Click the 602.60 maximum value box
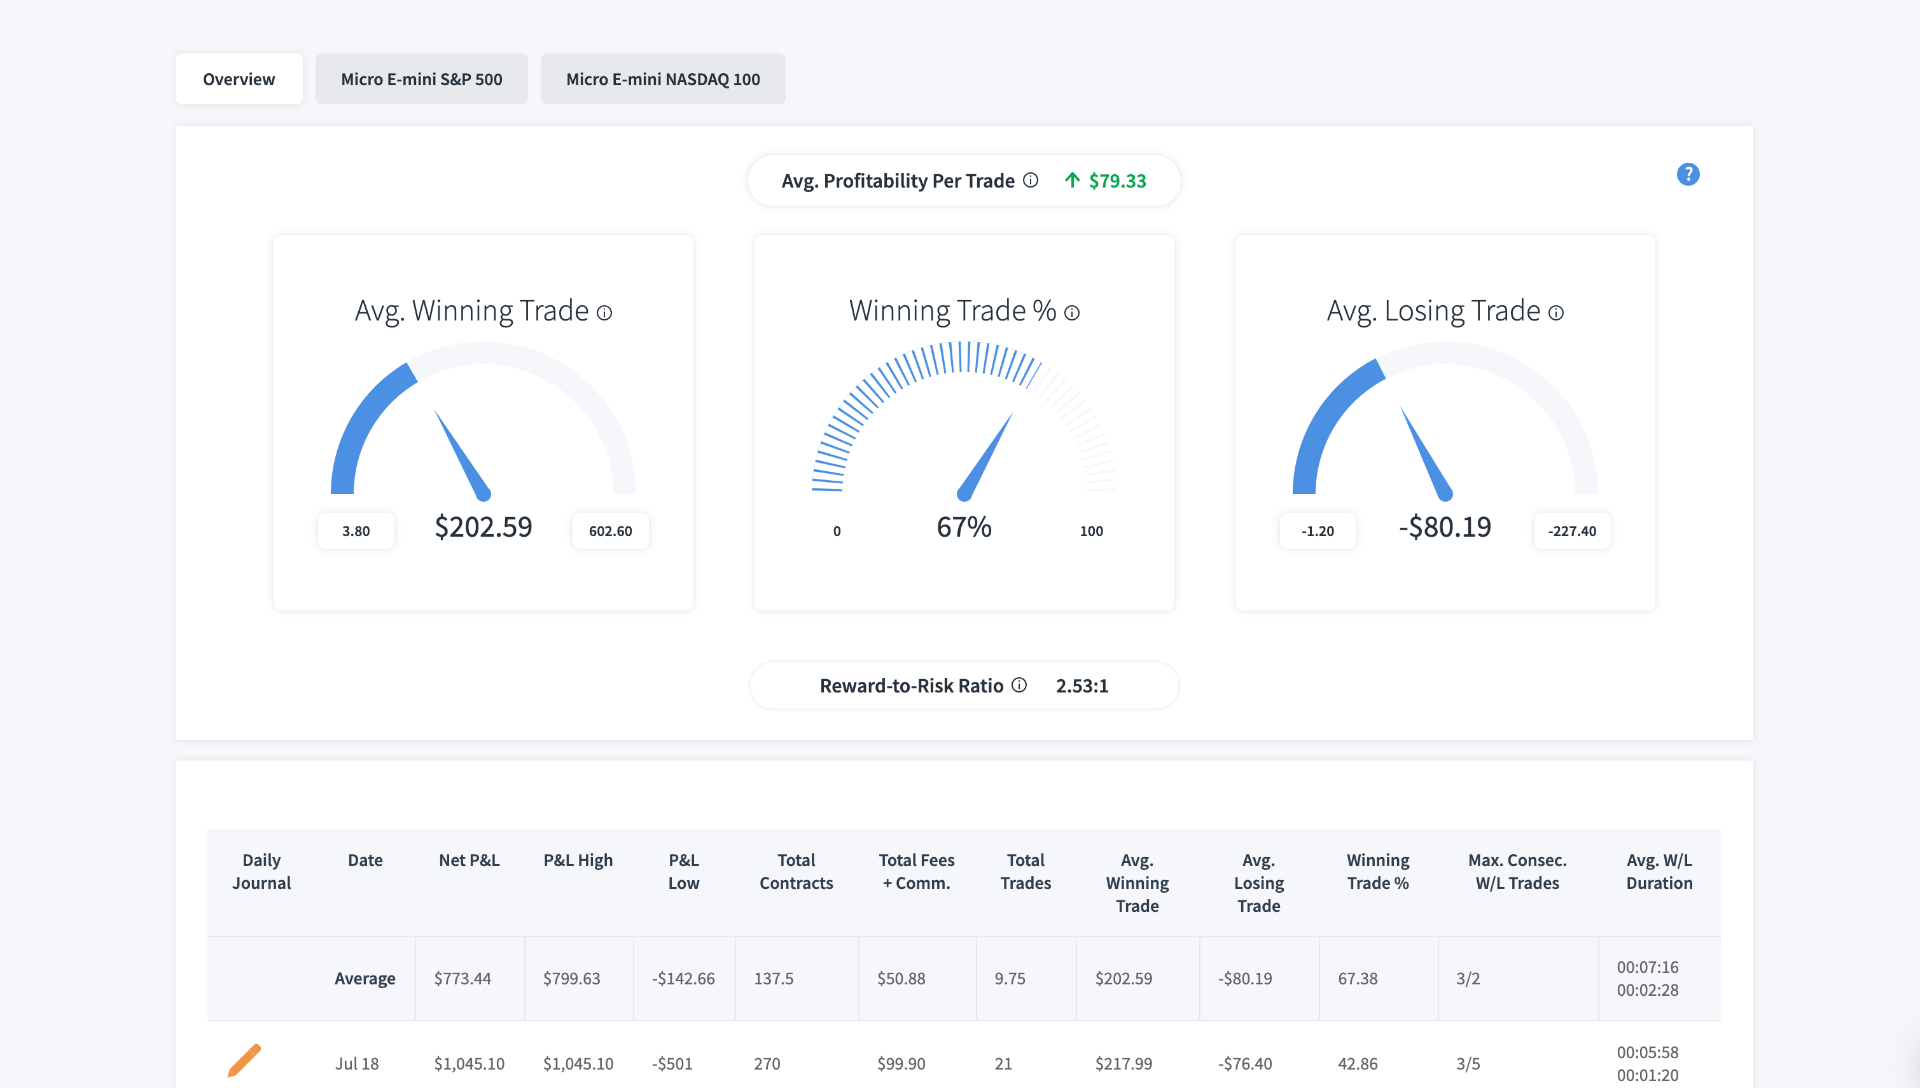 [x=610, y=531]
